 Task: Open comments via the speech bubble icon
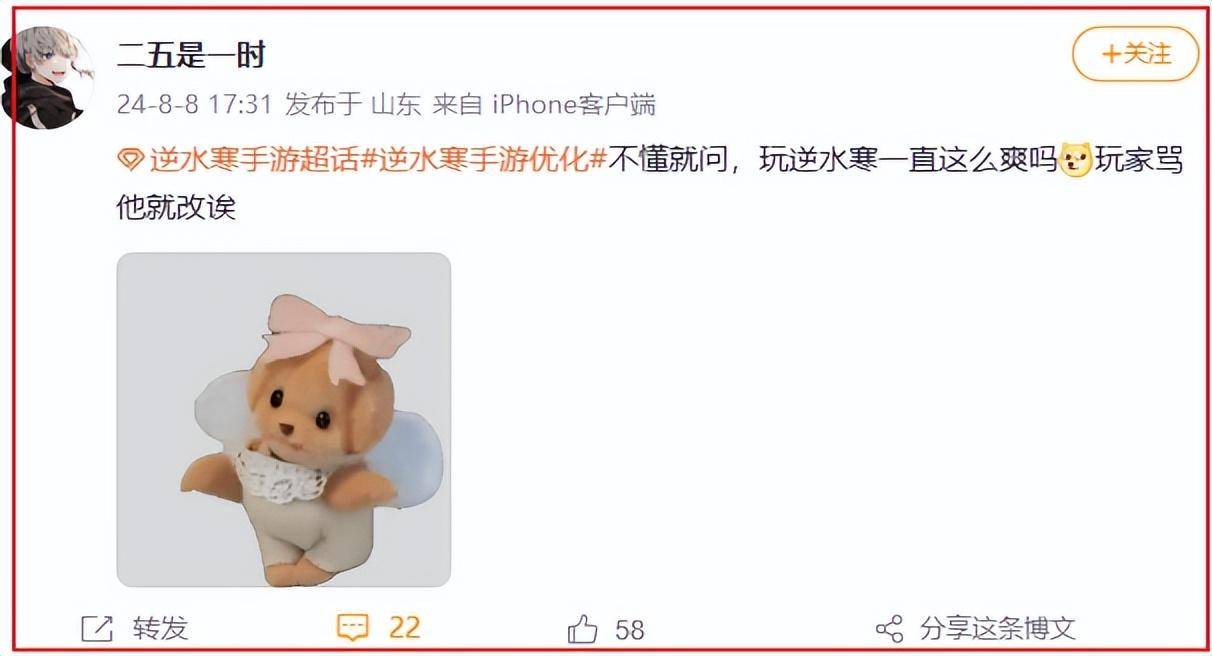(352, 628)
